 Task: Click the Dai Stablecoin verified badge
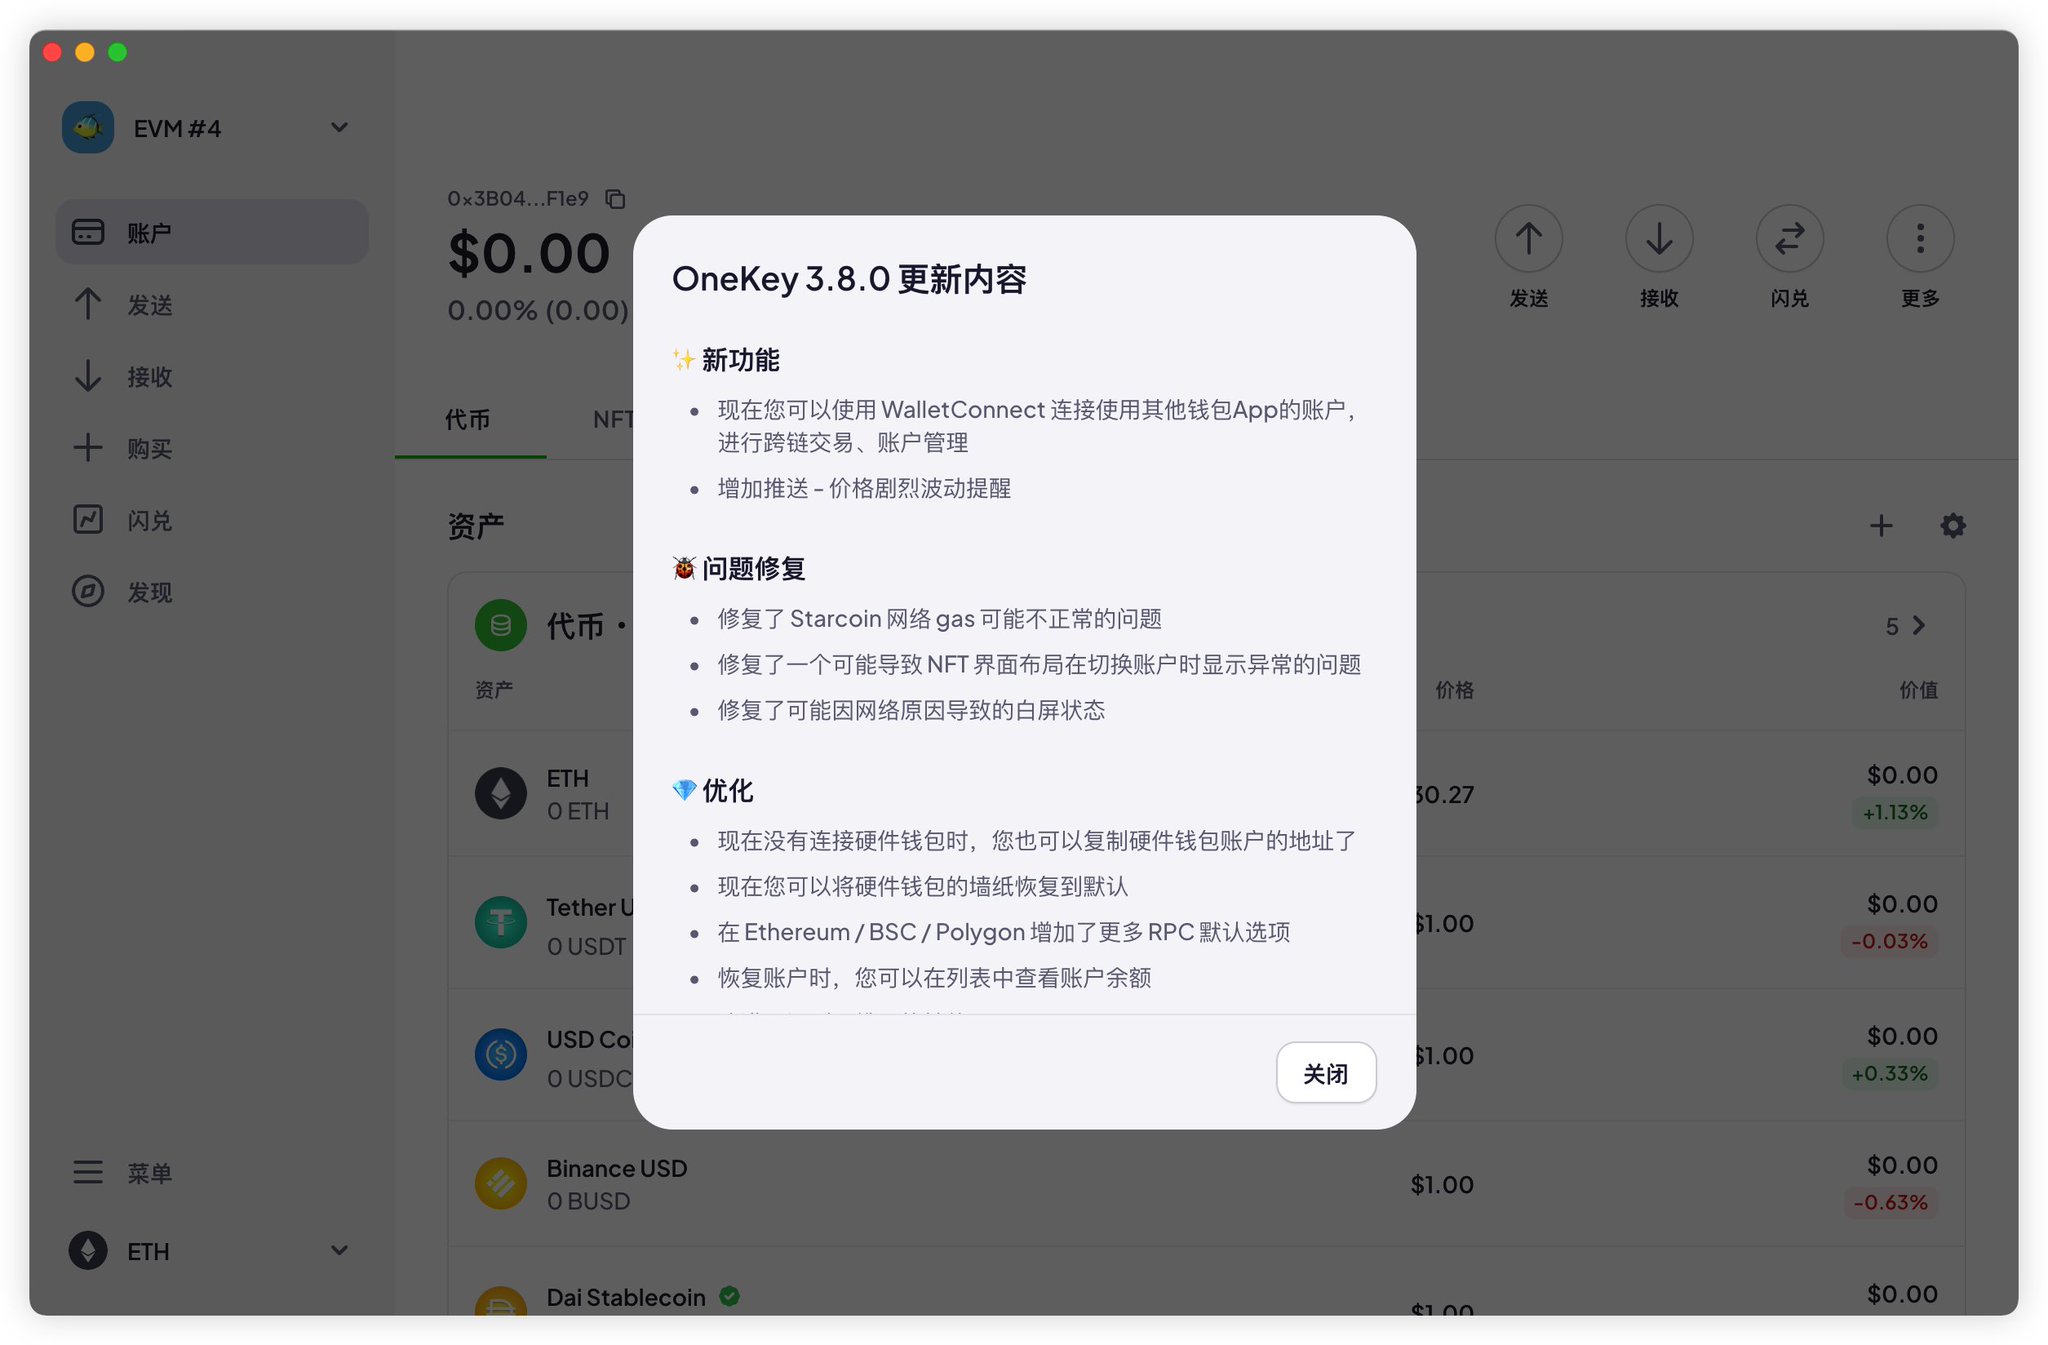pyautogui.click(x=730, y=1297)
